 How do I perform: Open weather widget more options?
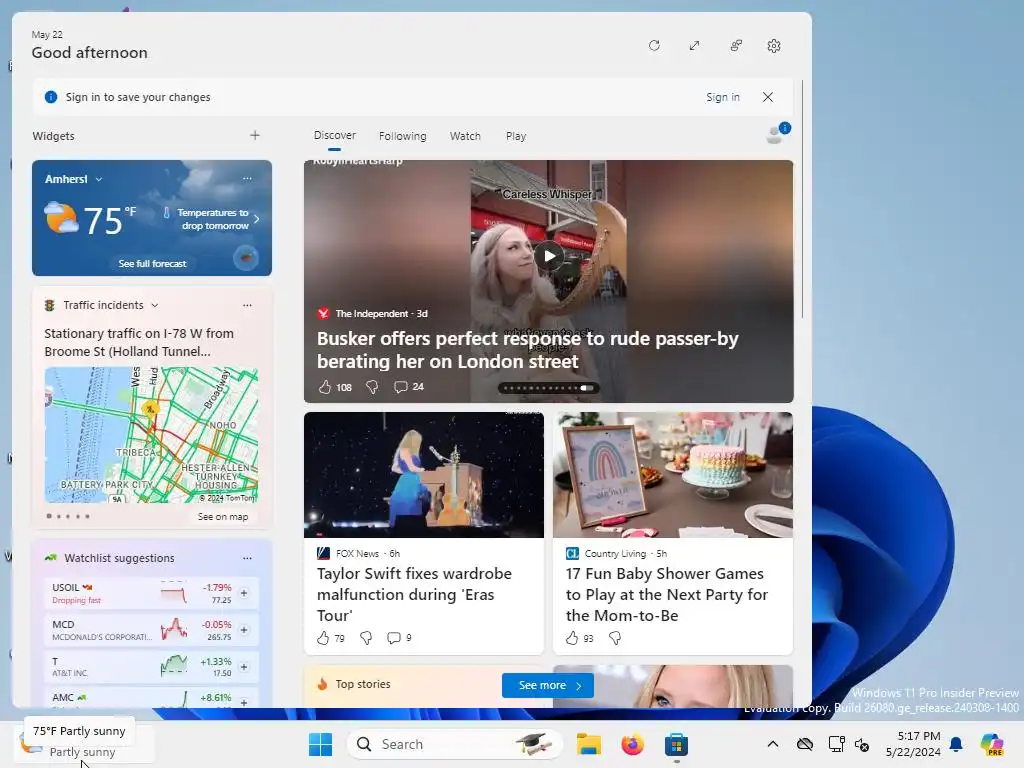(x=247, y=178)
